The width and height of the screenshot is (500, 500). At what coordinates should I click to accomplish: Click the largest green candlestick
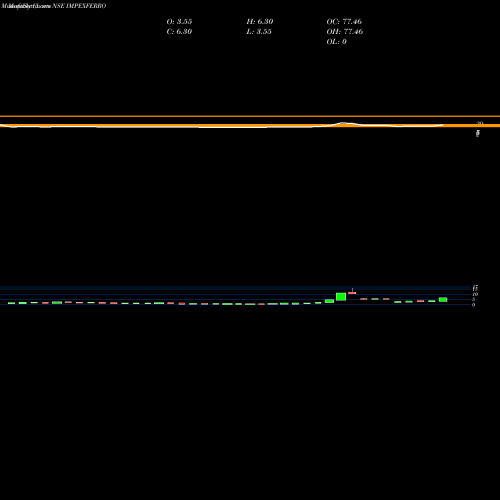coord(341,297)
